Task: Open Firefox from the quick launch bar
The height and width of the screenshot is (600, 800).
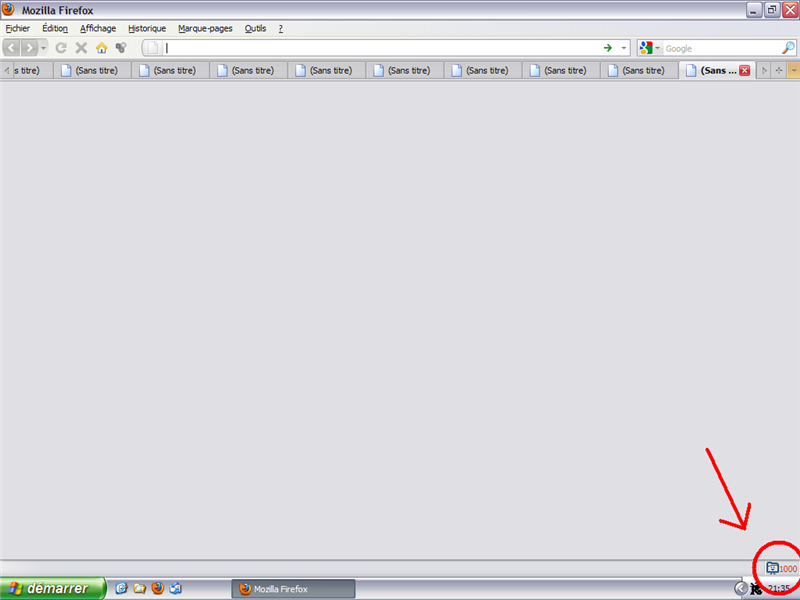Action: (x=157, y=588)
